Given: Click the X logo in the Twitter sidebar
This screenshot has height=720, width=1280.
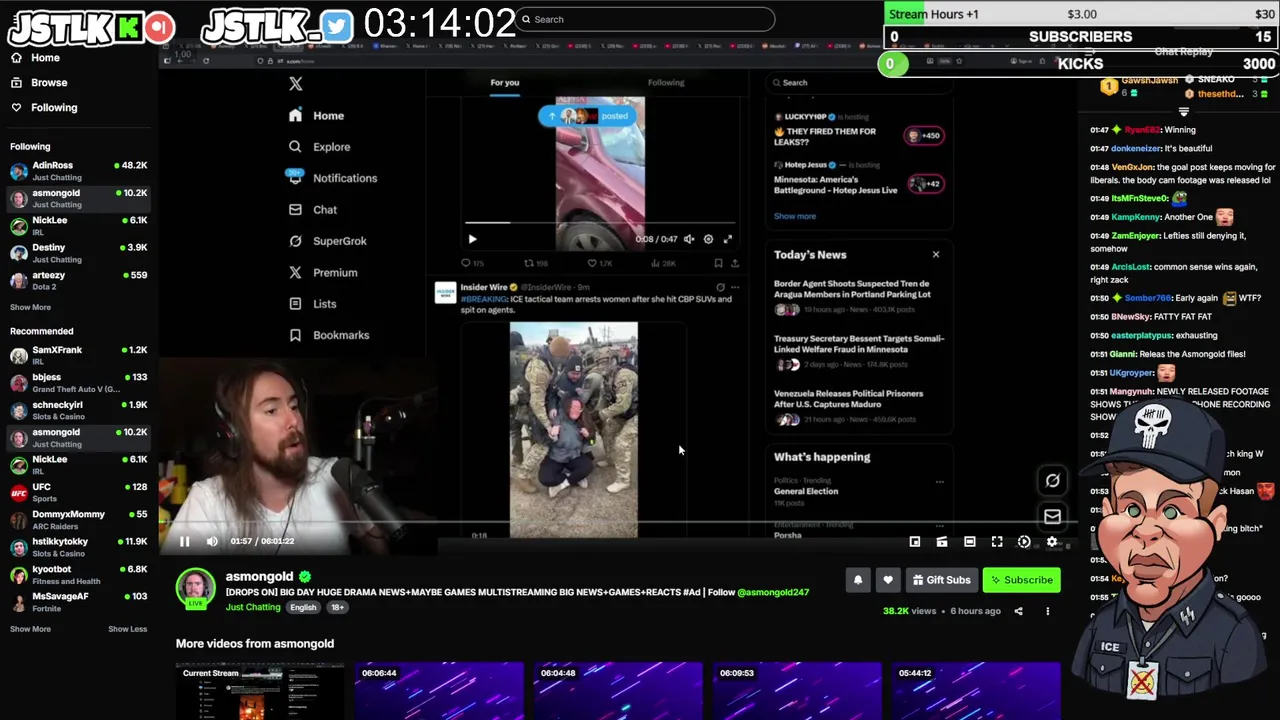Looking at the screenshot, I should [x=295, y=84].
